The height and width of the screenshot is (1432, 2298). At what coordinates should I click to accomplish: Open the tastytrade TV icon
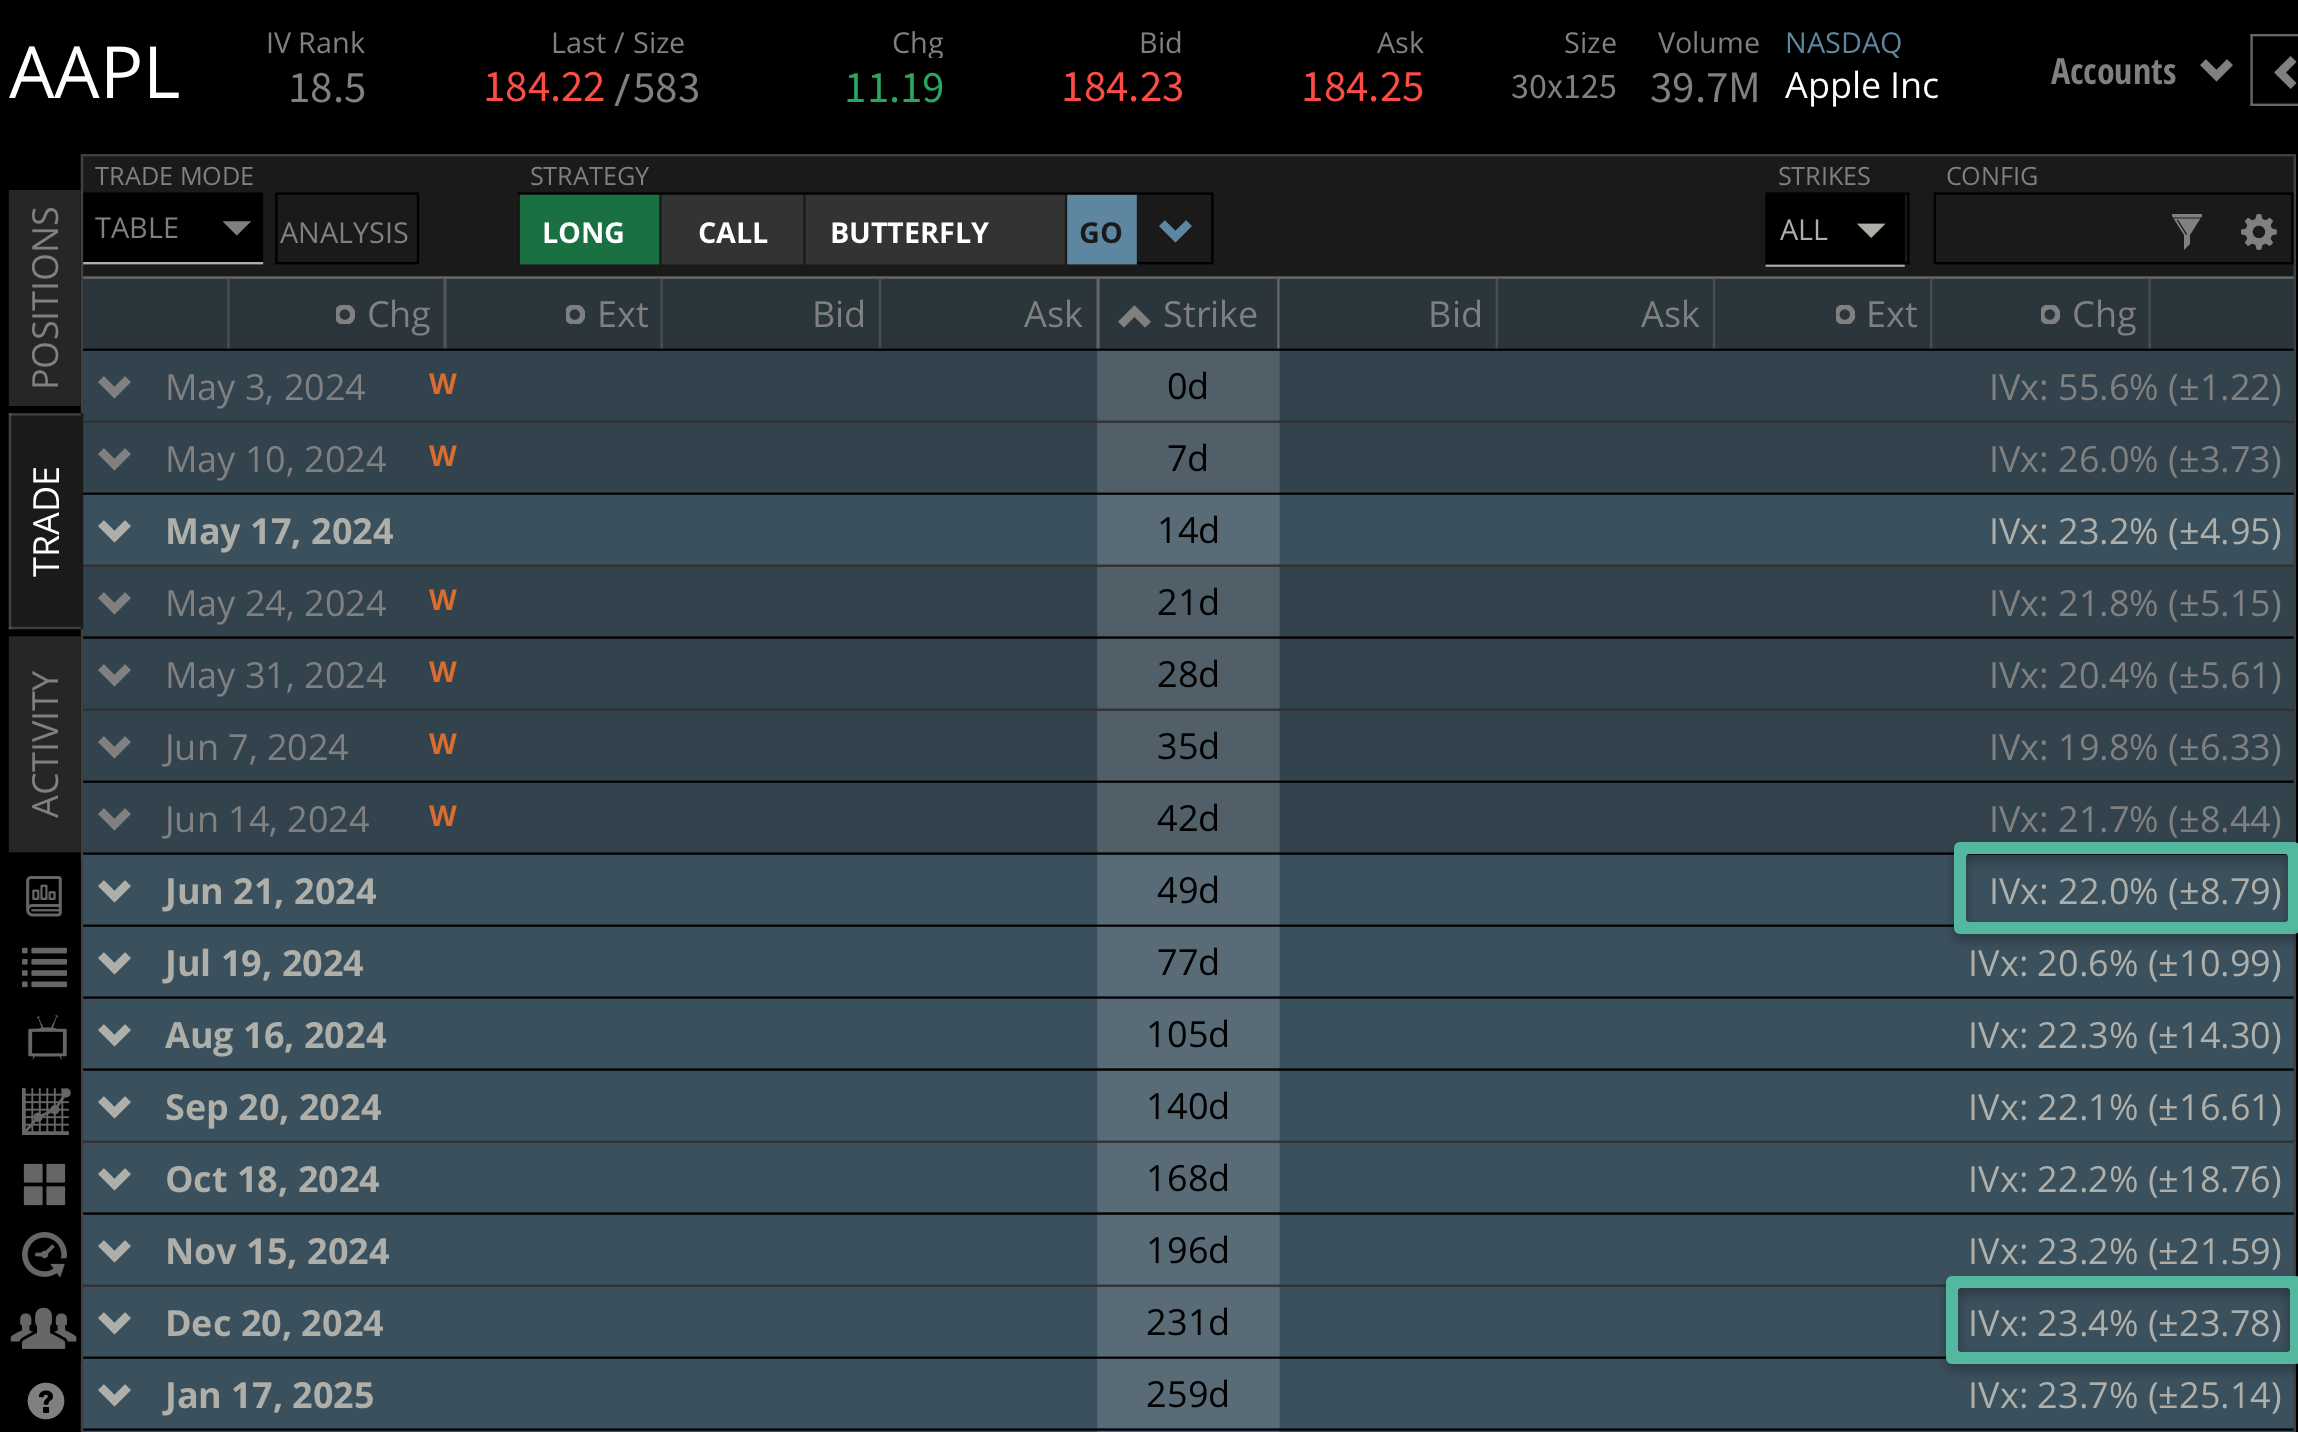coord(45,1038)
